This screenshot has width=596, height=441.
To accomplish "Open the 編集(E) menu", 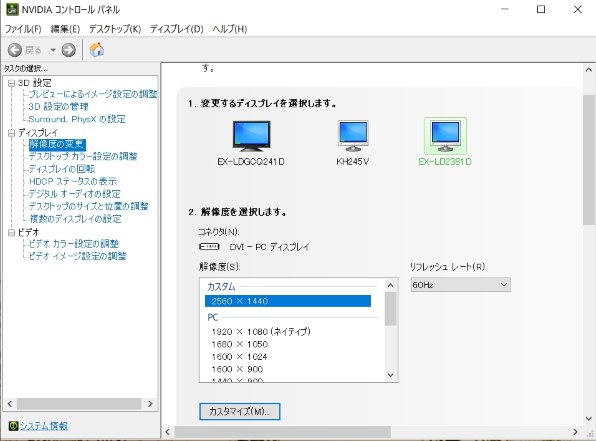I will (x=65, y=29).
